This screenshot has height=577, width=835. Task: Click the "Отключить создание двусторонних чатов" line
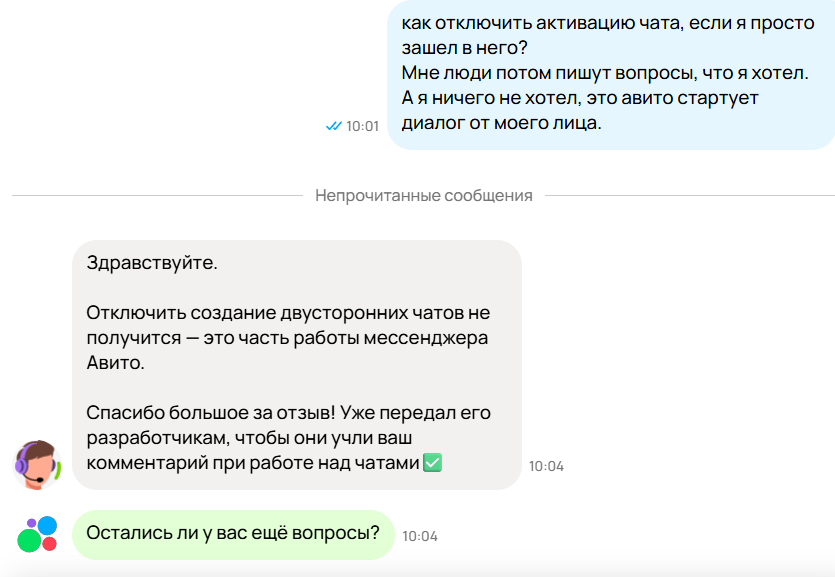click(276, 312)
